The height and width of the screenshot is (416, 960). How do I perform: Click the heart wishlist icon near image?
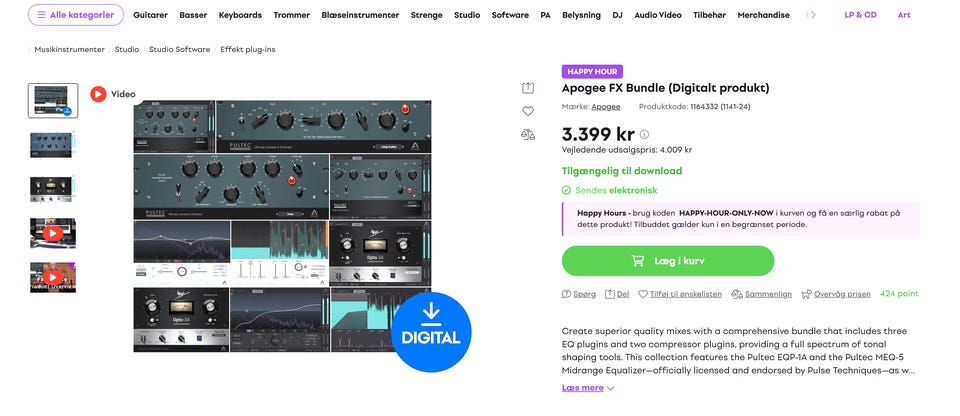528,111
